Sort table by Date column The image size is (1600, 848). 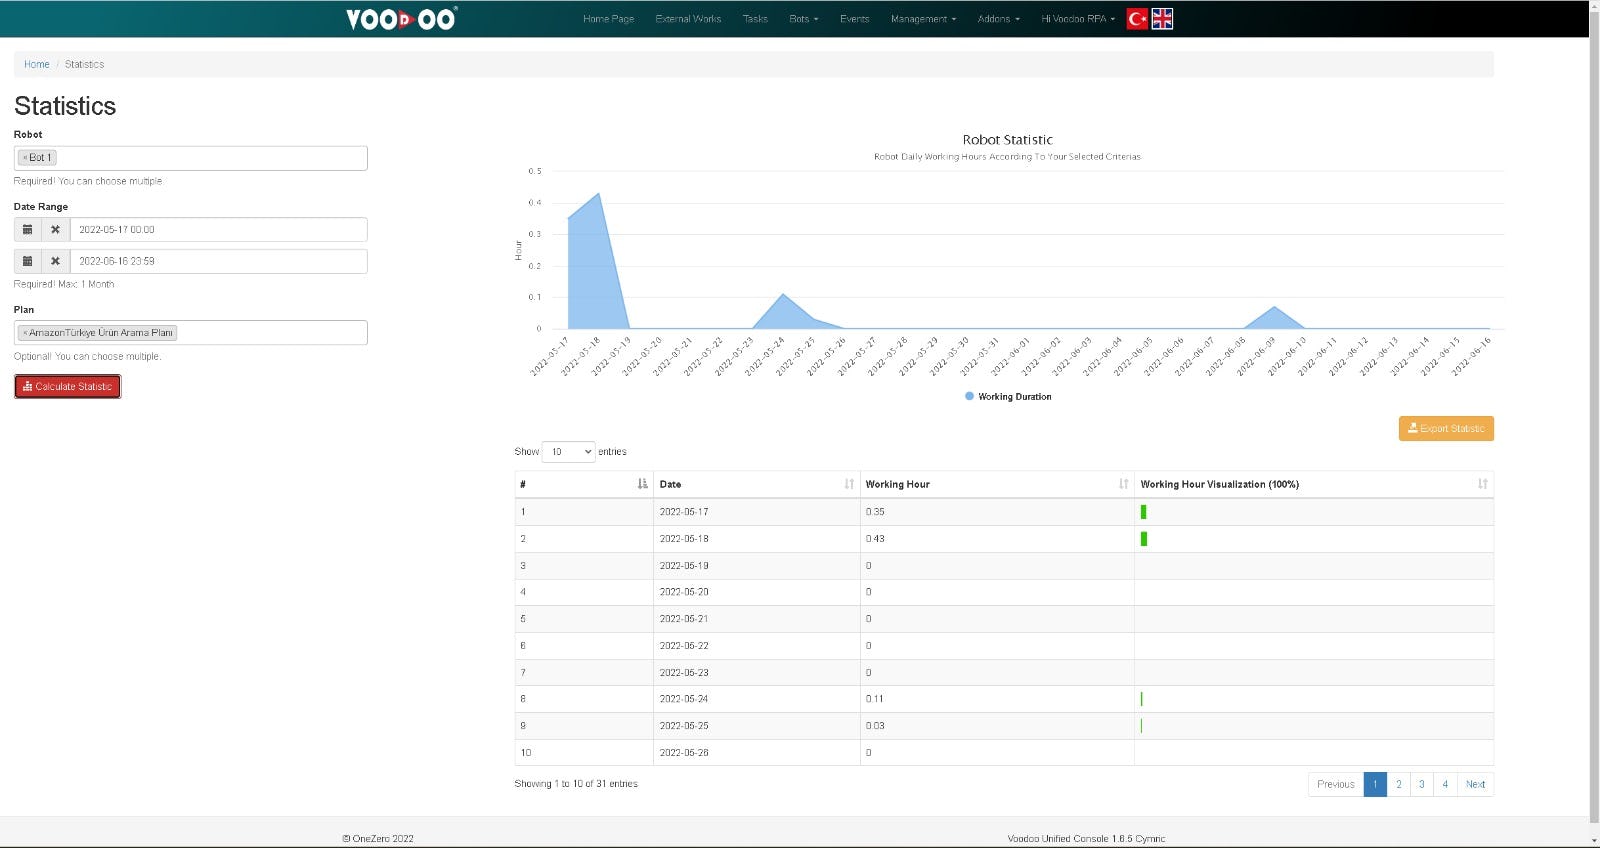(757, 484)
